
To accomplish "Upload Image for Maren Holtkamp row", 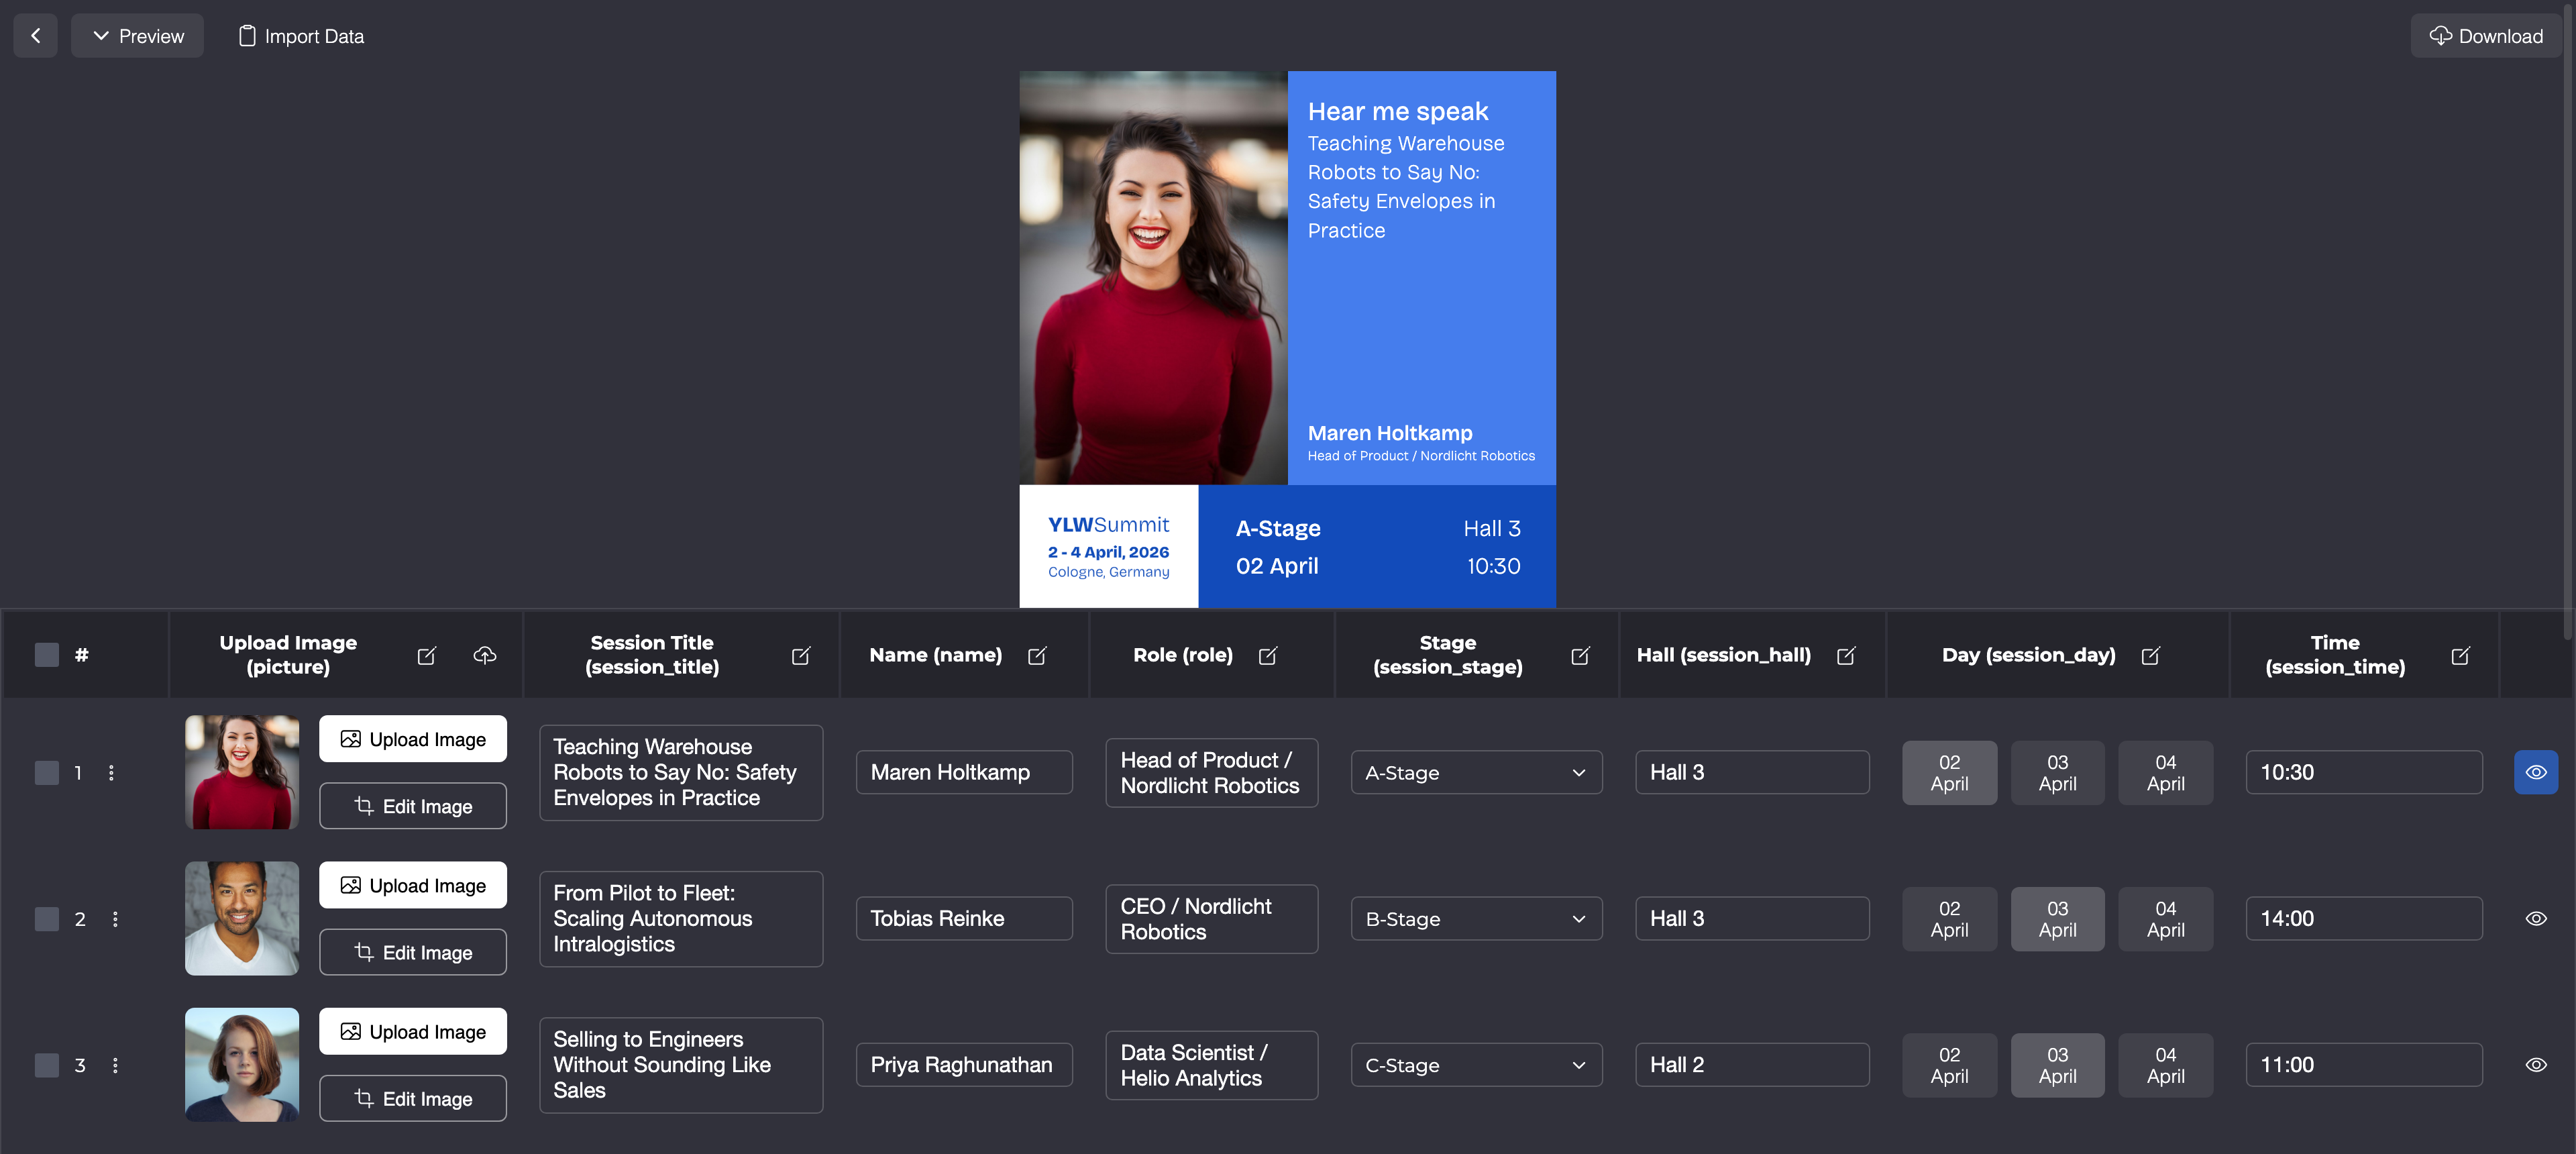I will [x=413, y=739].
